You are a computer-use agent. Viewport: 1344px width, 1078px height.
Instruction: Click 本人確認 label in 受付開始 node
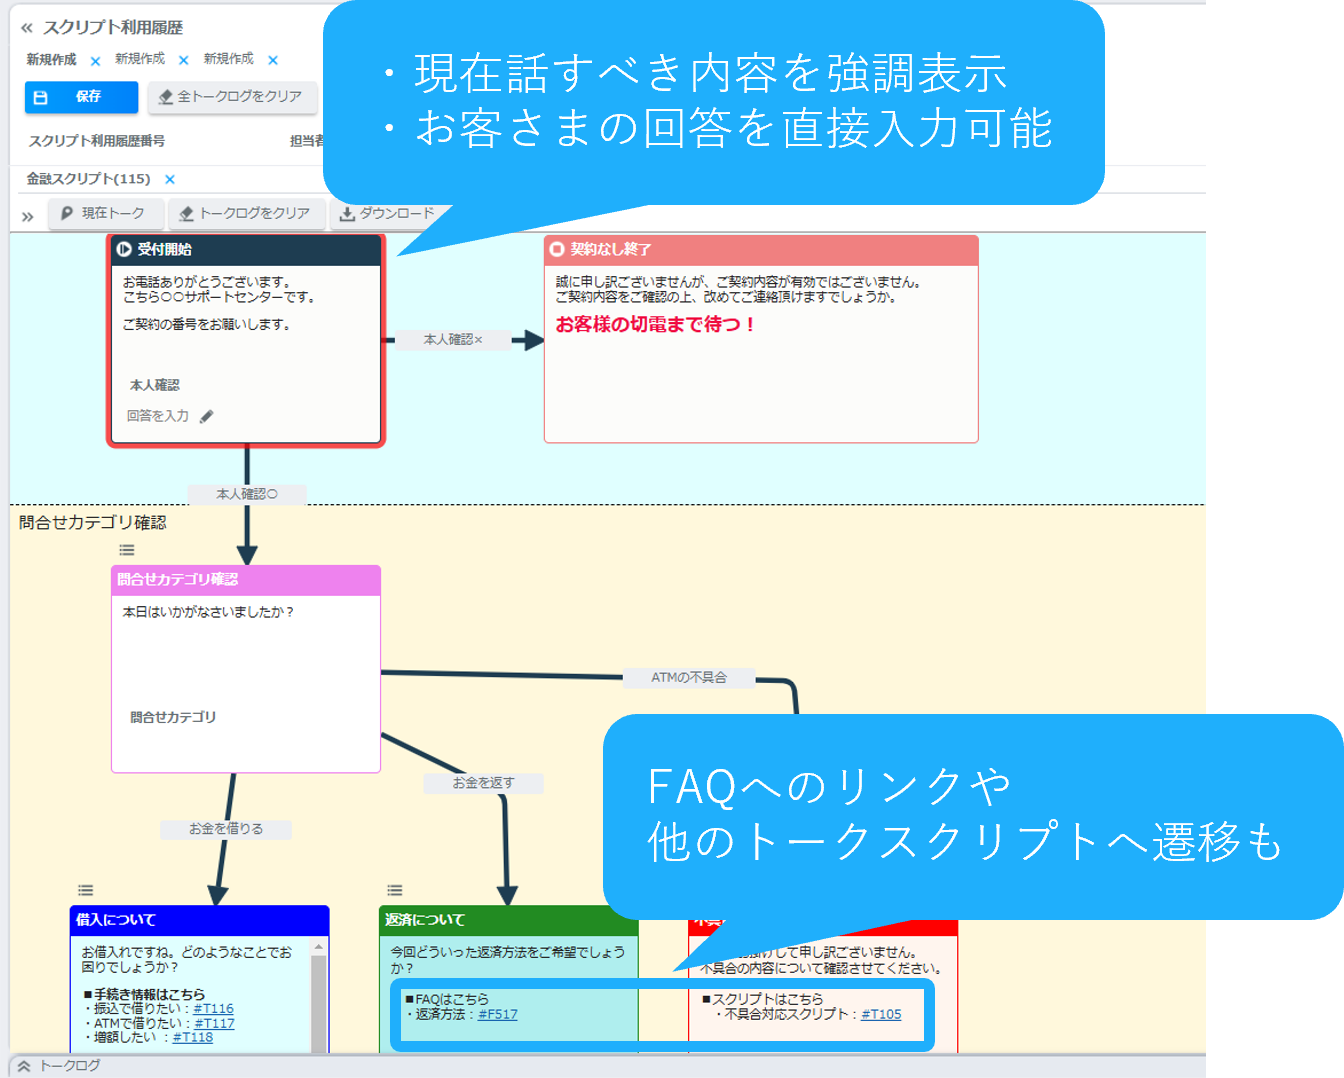pos(155,385)
